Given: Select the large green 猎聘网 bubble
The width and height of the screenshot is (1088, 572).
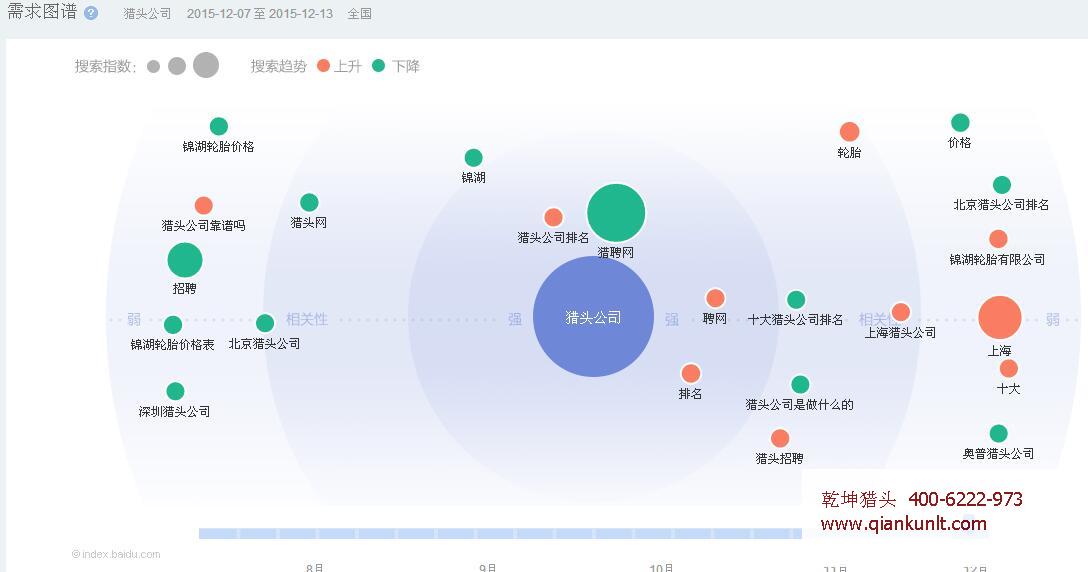Looking at the screenshot, I should 616,213.
